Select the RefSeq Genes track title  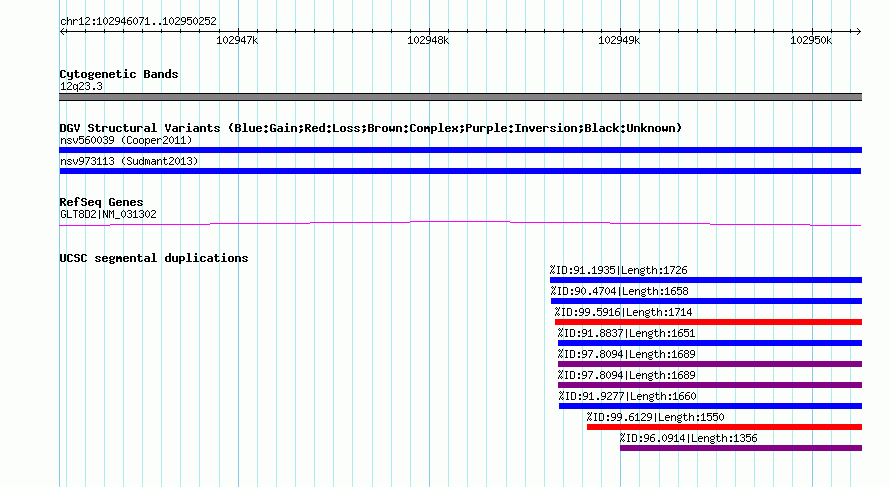pos(102,202)
